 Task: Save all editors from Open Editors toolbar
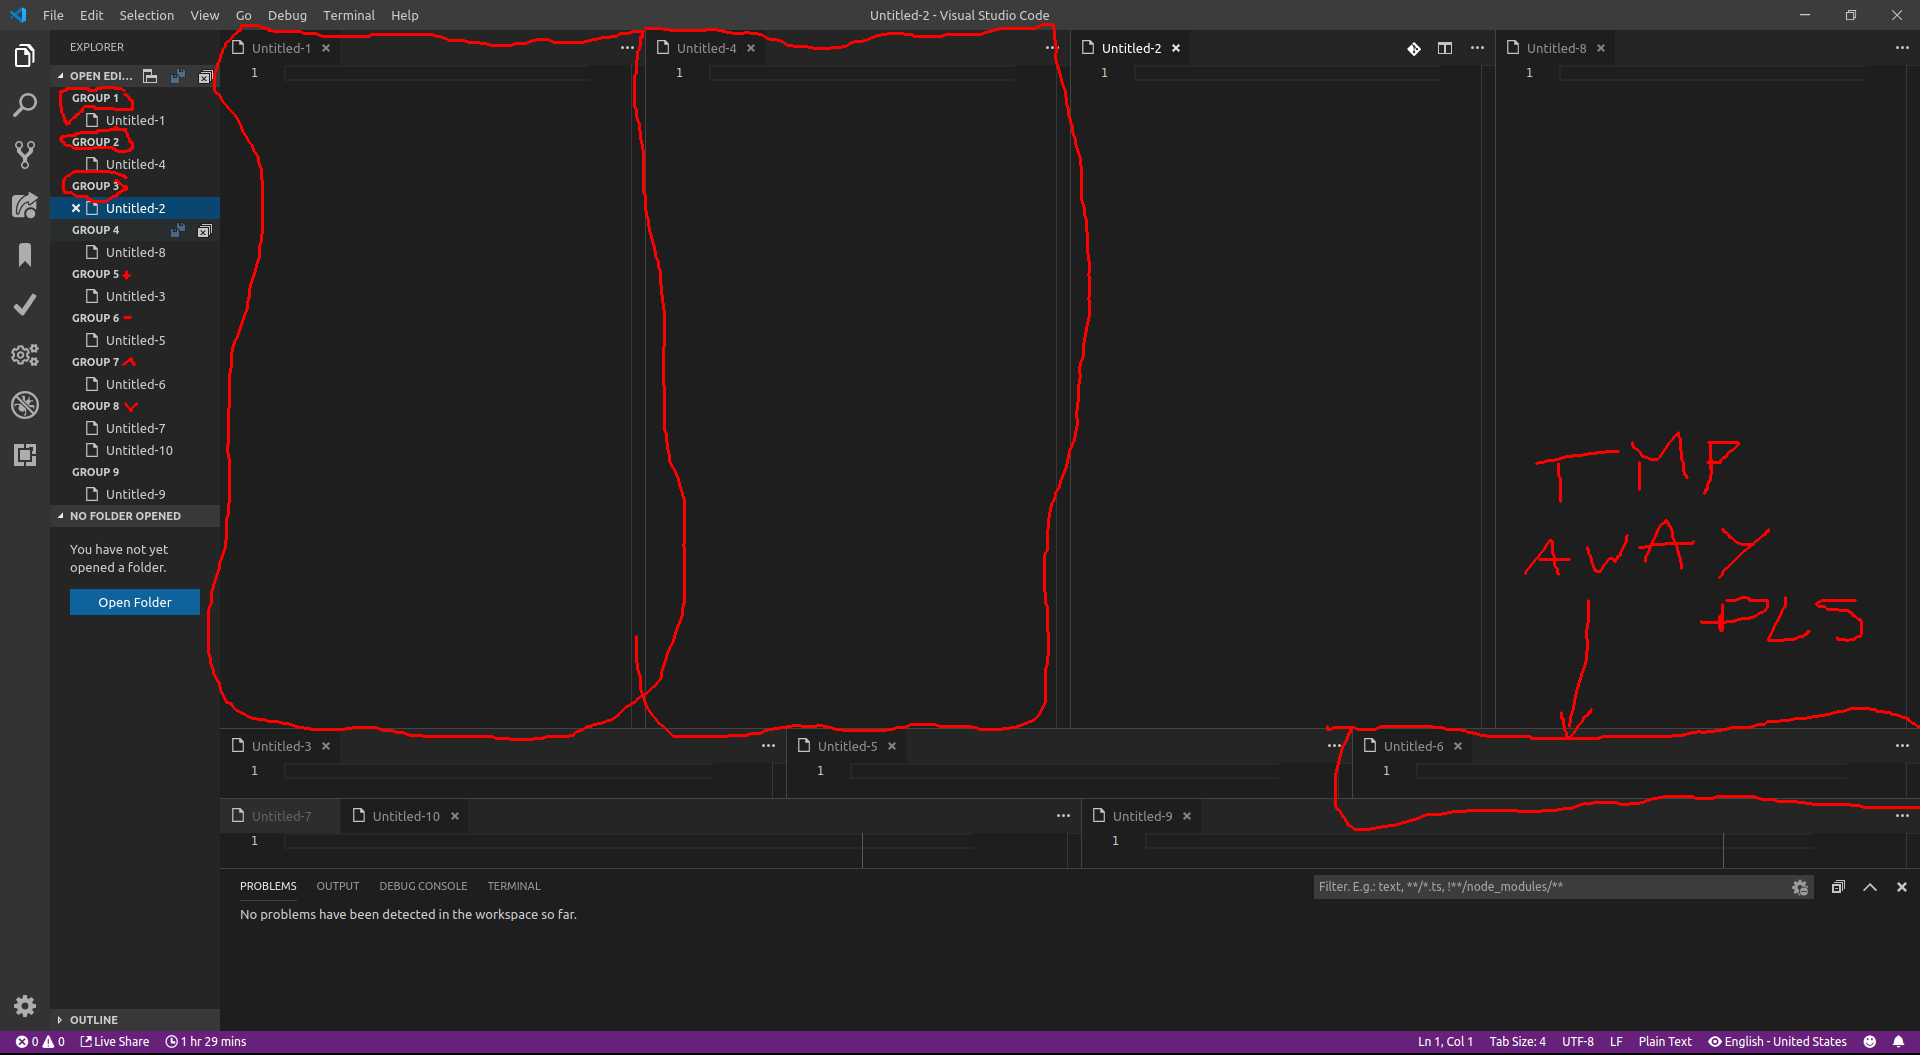point(178,76)
